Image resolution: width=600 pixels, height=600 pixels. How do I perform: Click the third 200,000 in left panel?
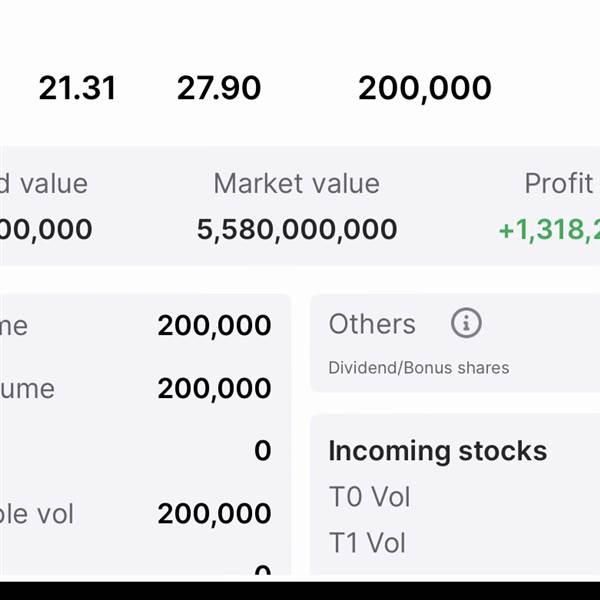[x=214, y=514]
